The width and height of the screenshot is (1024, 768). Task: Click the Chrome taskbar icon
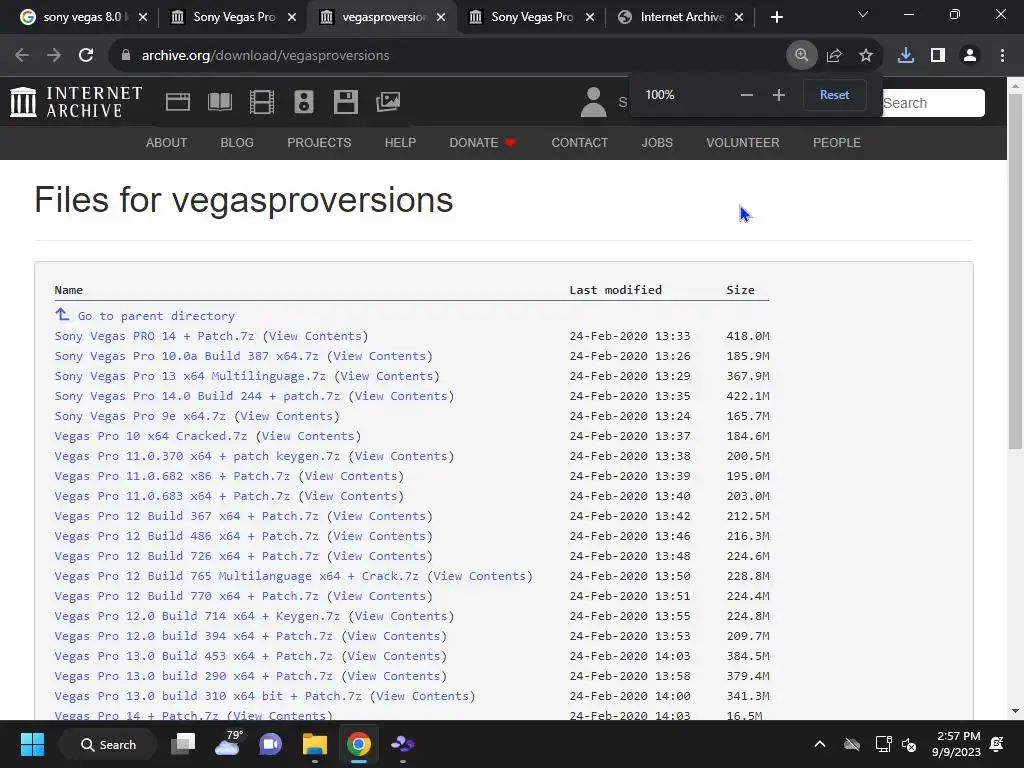[359, 744]
